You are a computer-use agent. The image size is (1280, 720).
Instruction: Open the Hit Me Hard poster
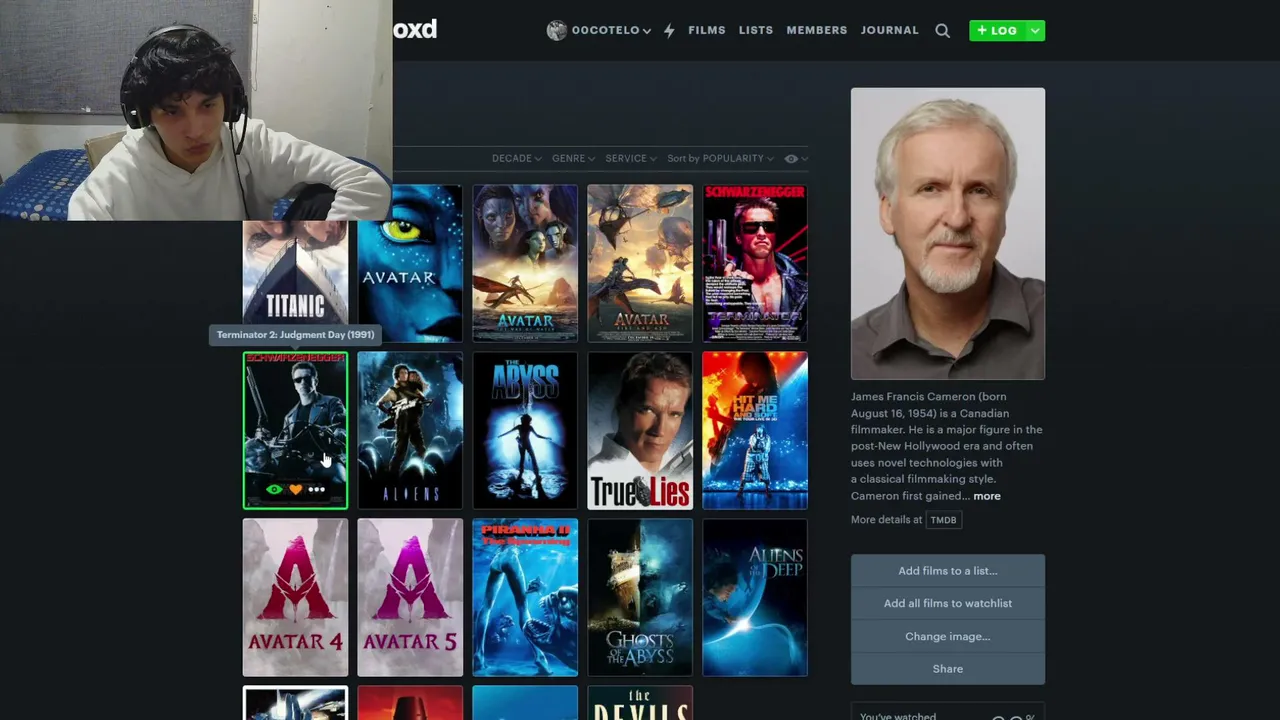(755, 430)
